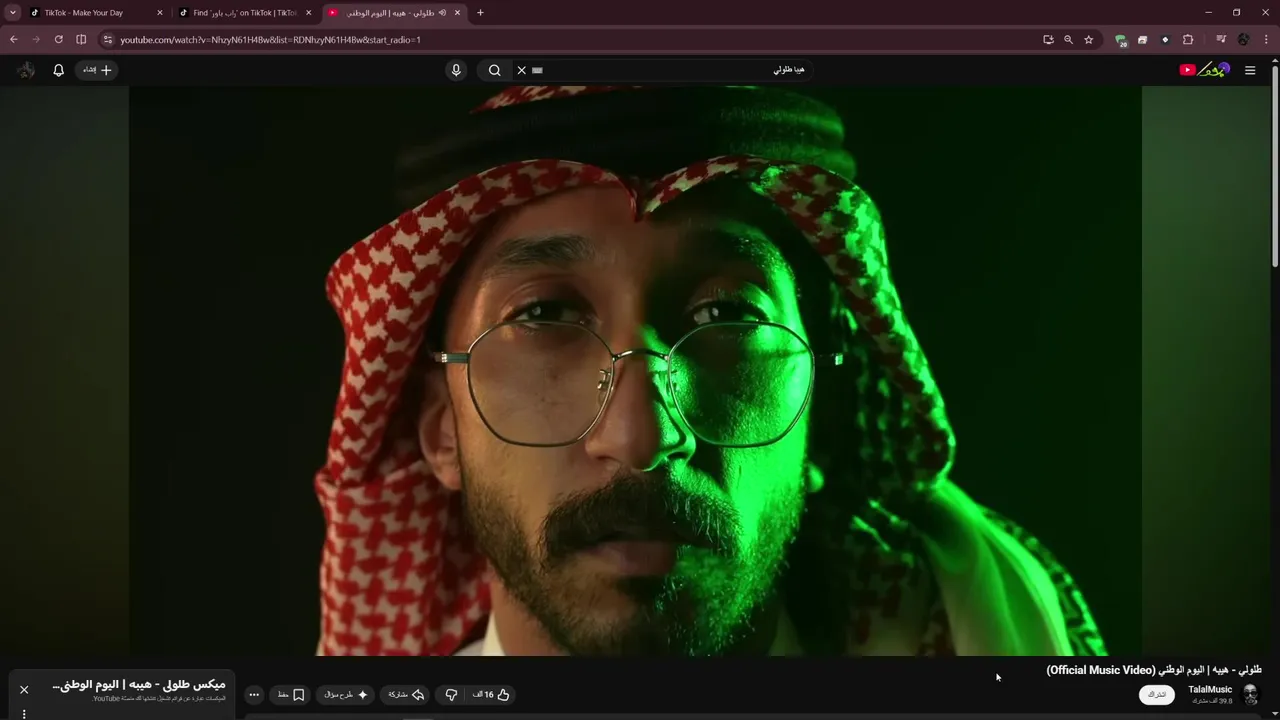Open the green extension with badge 20

click(x=1121, y=40)
